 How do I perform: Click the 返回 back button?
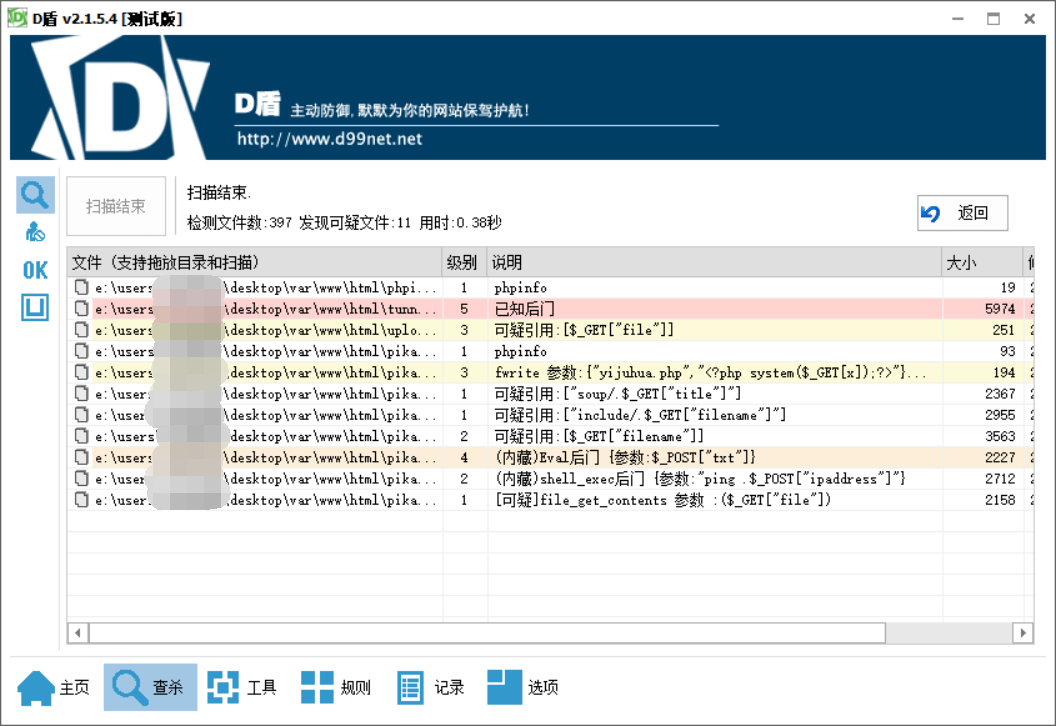[x=962, y=213]
